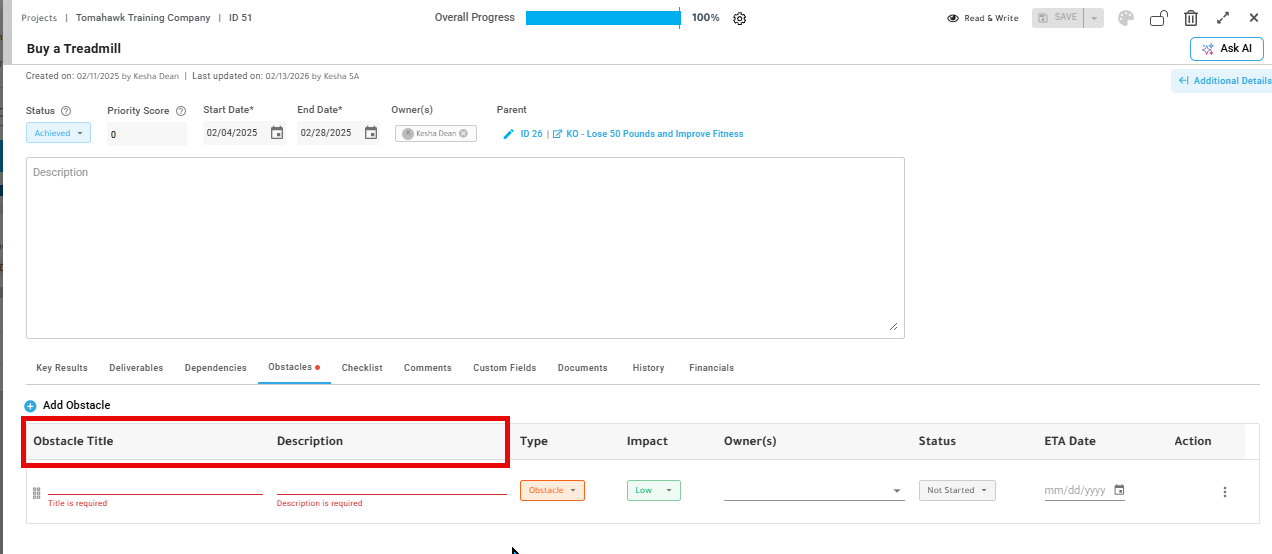Open the Start Date calendar picker

coord(277,133)
